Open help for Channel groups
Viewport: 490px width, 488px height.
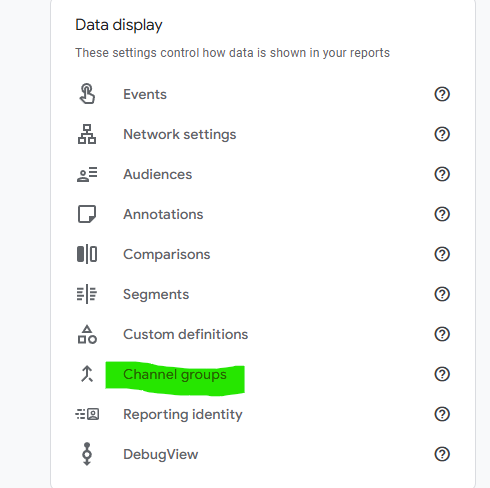pyautogui.click(x=442, y=374)
